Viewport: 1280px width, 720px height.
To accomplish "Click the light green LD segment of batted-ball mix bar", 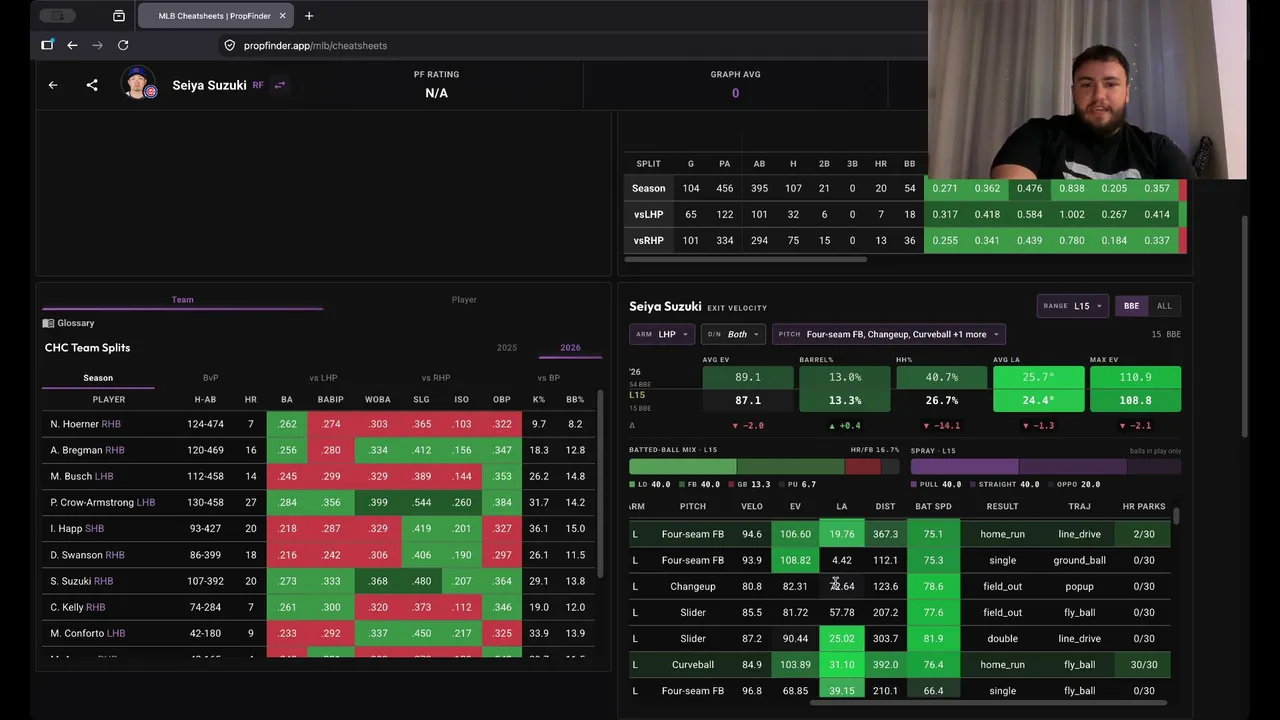I will coord(682,466).
